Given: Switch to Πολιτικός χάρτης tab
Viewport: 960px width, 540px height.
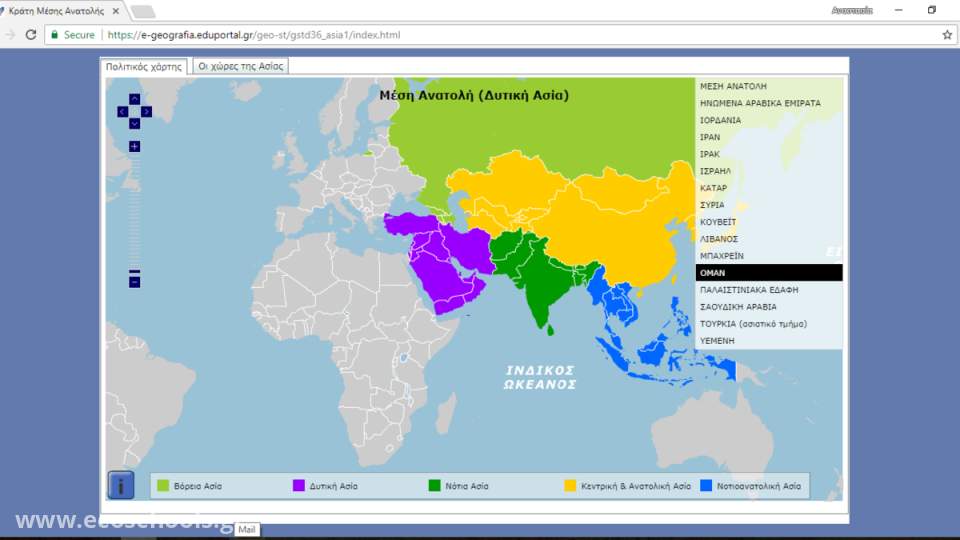Looking at the screenshot, I should click(145, 66).
